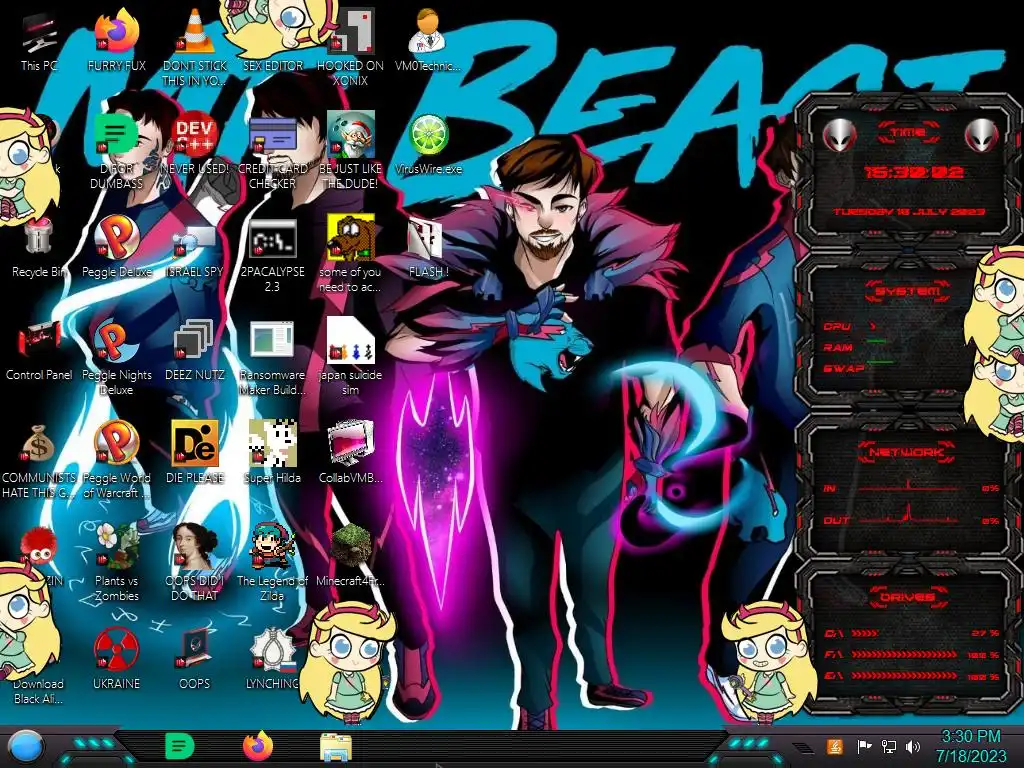
Task: Launch Plants vs Zombies
Action: [x=116, y=563]
